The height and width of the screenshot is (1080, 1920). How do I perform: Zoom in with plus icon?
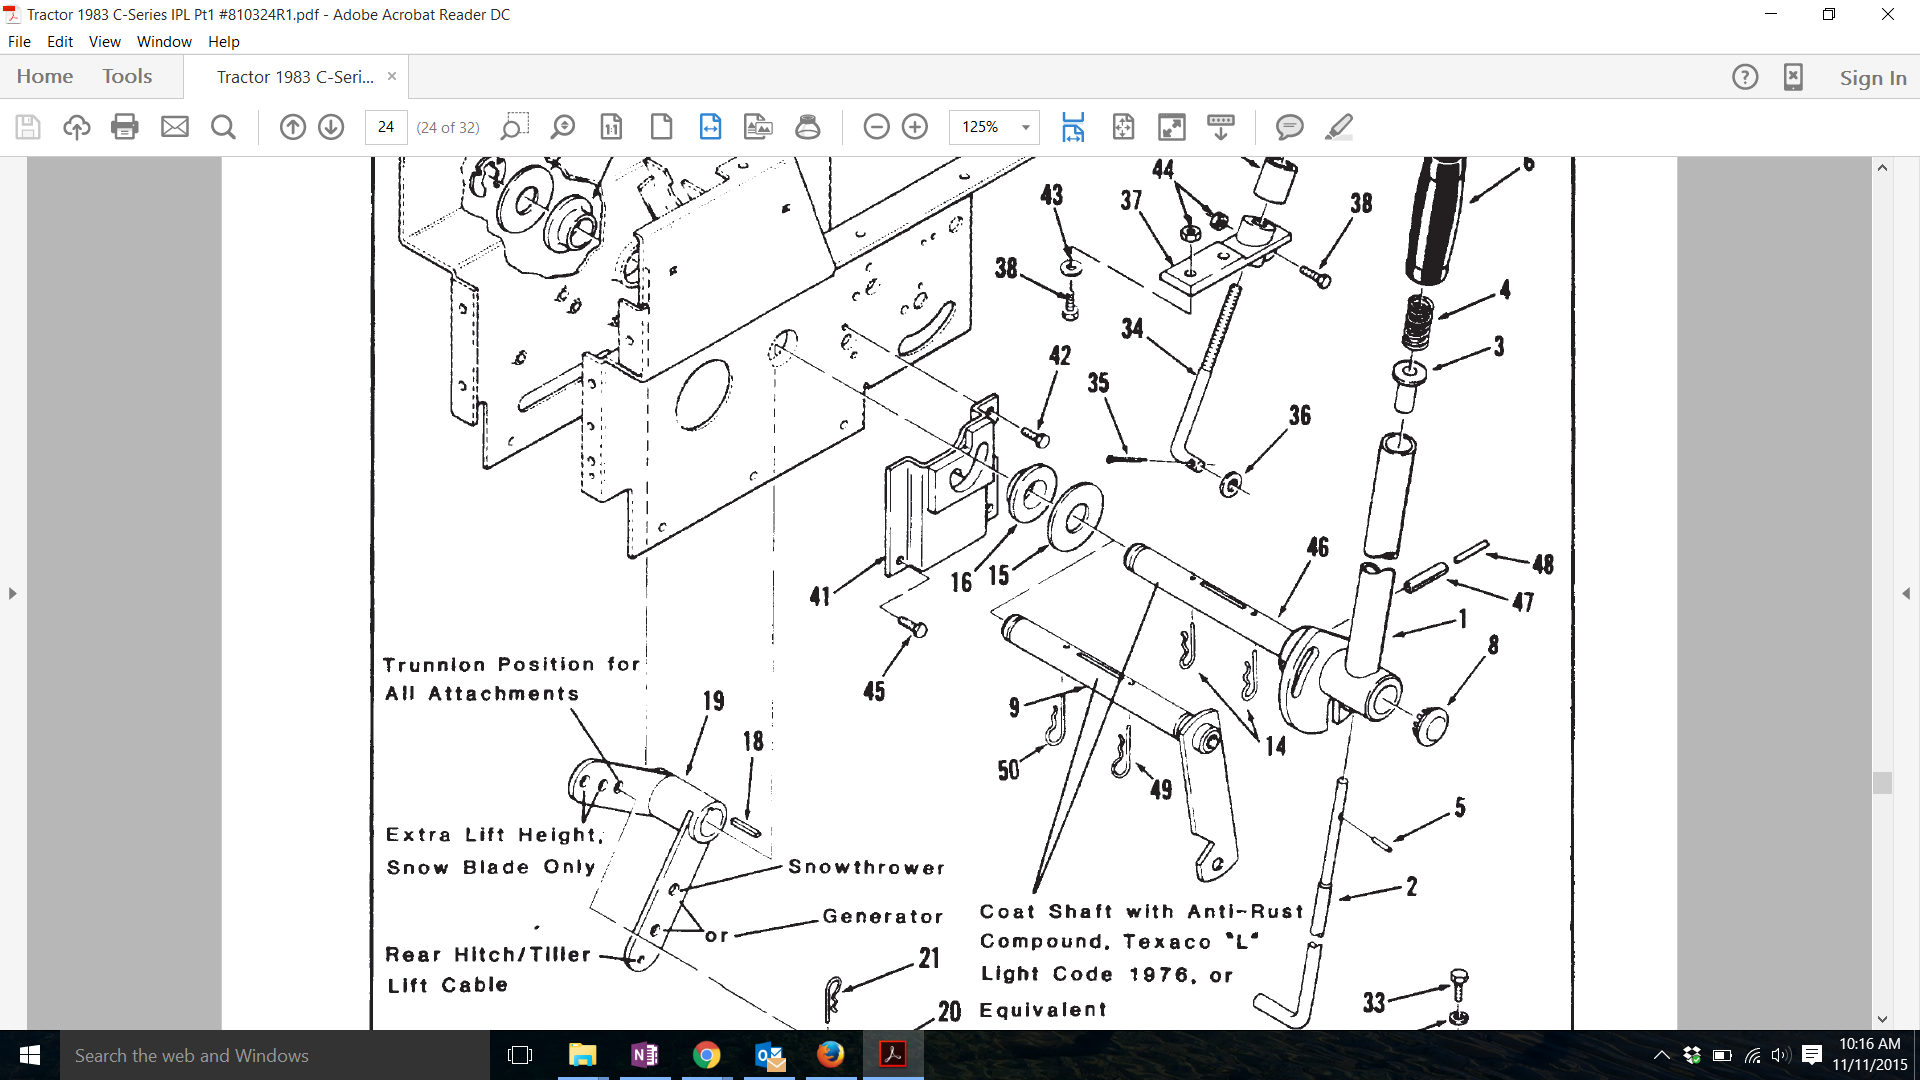tap(915, 127)
